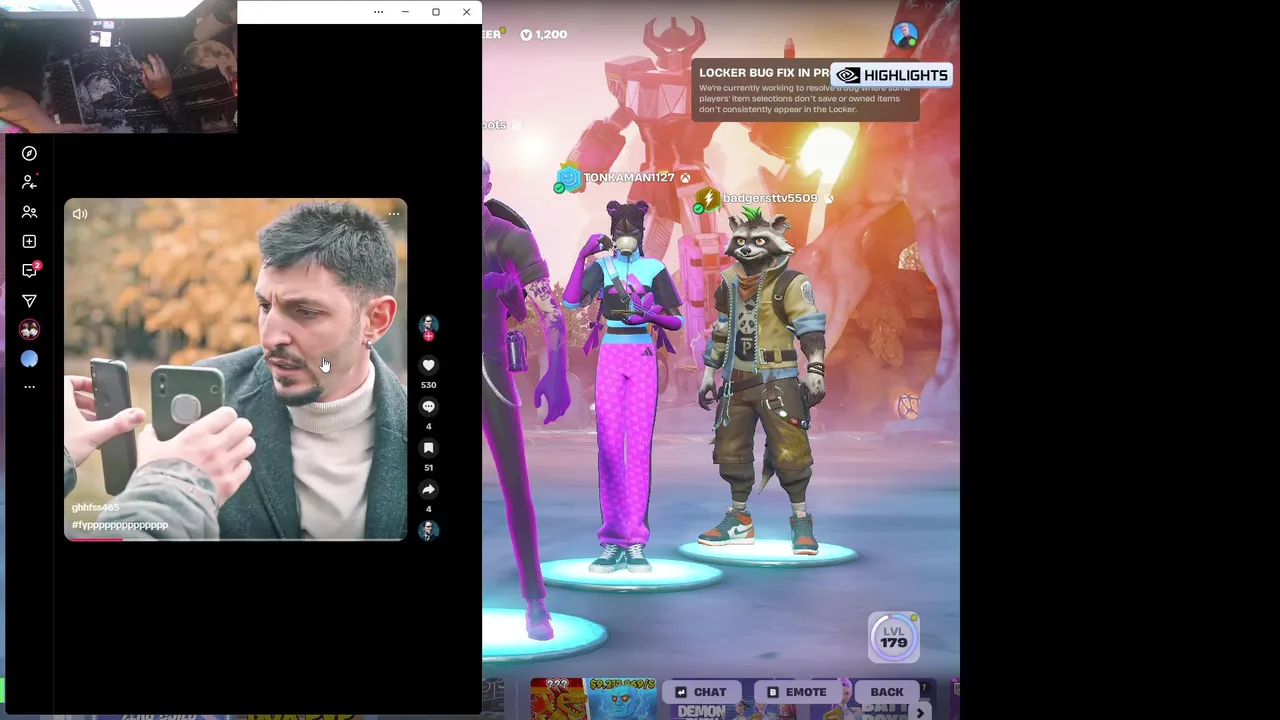Click the 51 saves count
Image resolution: width=1280 pixels, height=720 pixels.
[428, 468]
